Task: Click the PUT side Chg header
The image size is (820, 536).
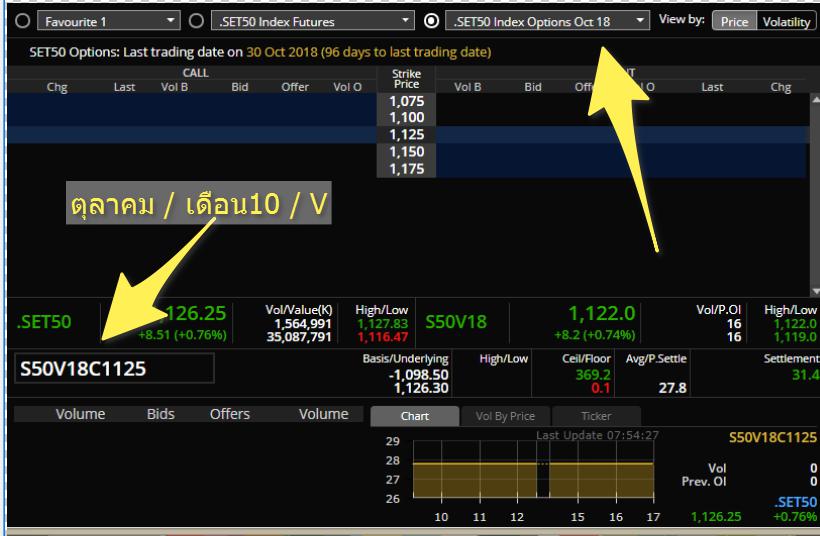Action: point(780,87)
